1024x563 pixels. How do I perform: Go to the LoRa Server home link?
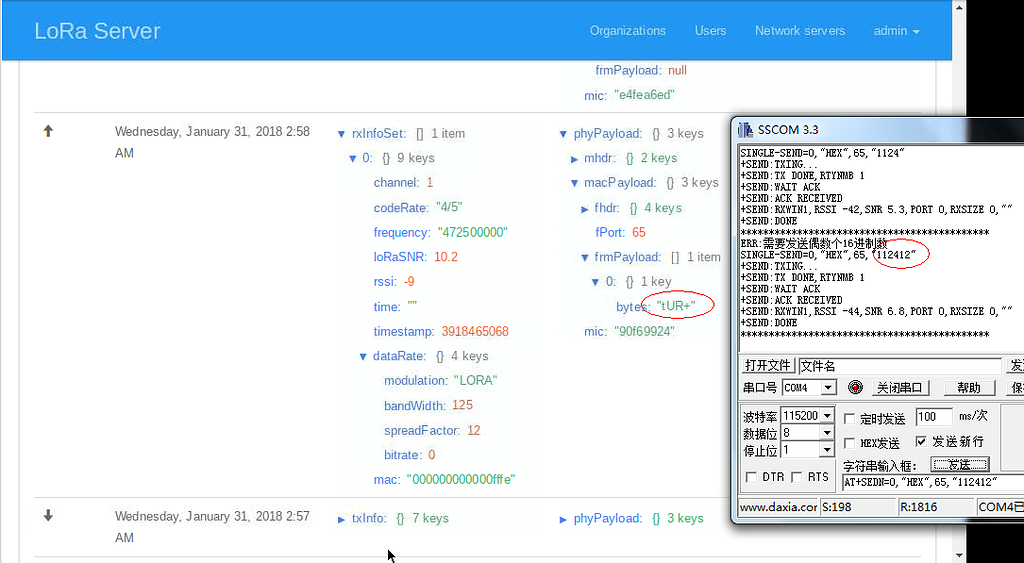coord(97,31)
